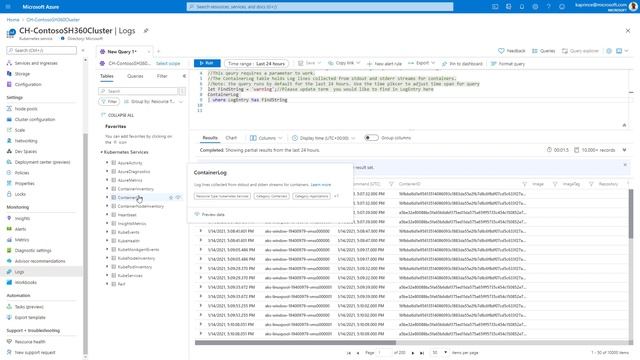Go to last results page

pos(422,353)
